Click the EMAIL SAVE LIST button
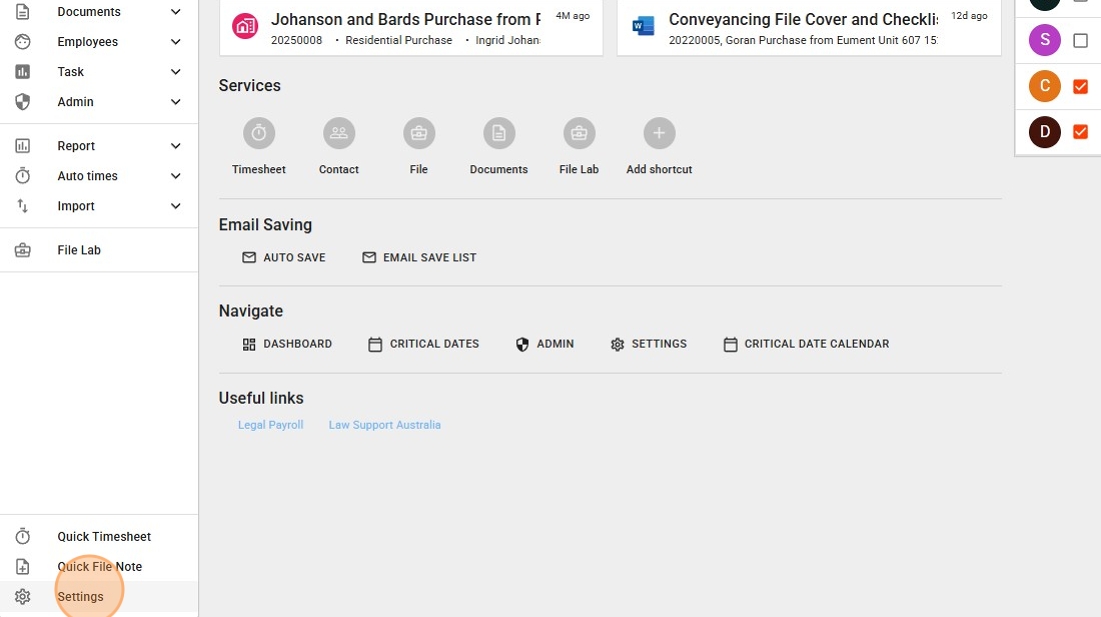Viewport: 1101px width, 617px height. click(419, 258)
